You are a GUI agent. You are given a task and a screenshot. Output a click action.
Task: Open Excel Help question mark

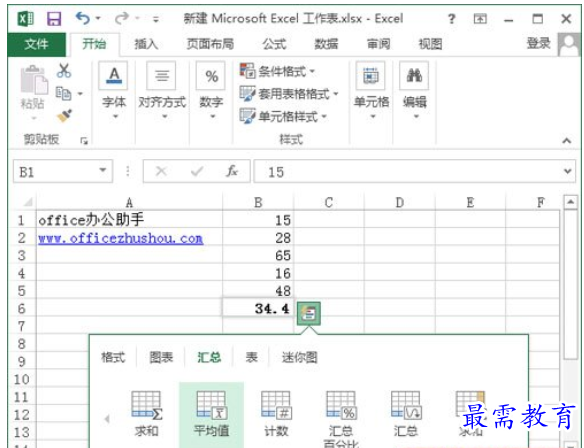click(x=451, y=19)
